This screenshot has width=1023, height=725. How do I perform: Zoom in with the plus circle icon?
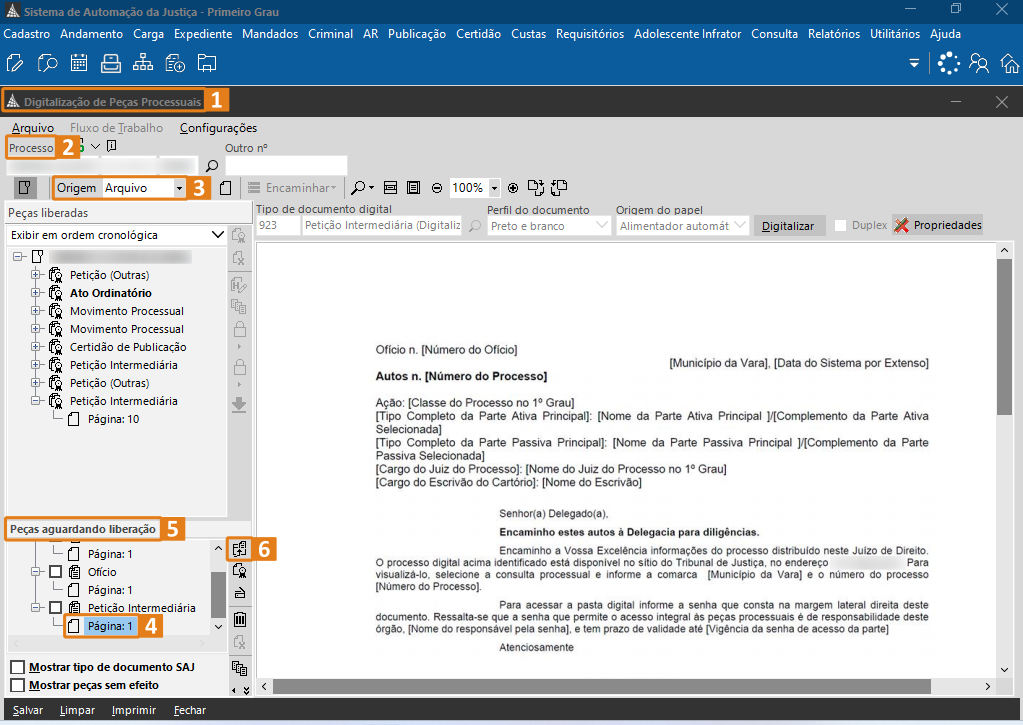[x=513, y=188]
